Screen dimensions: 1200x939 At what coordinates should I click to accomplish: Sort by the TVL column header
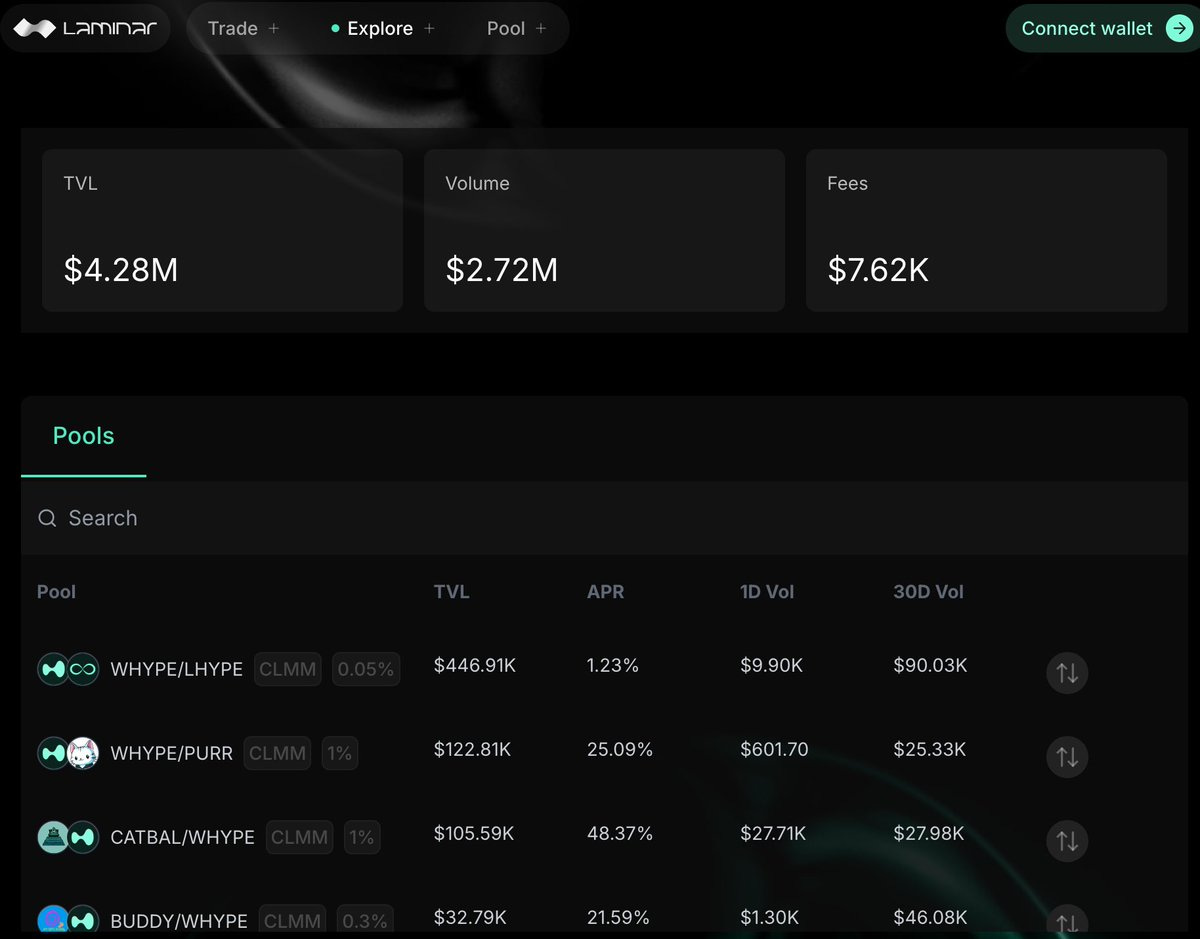tap(451, 592)
